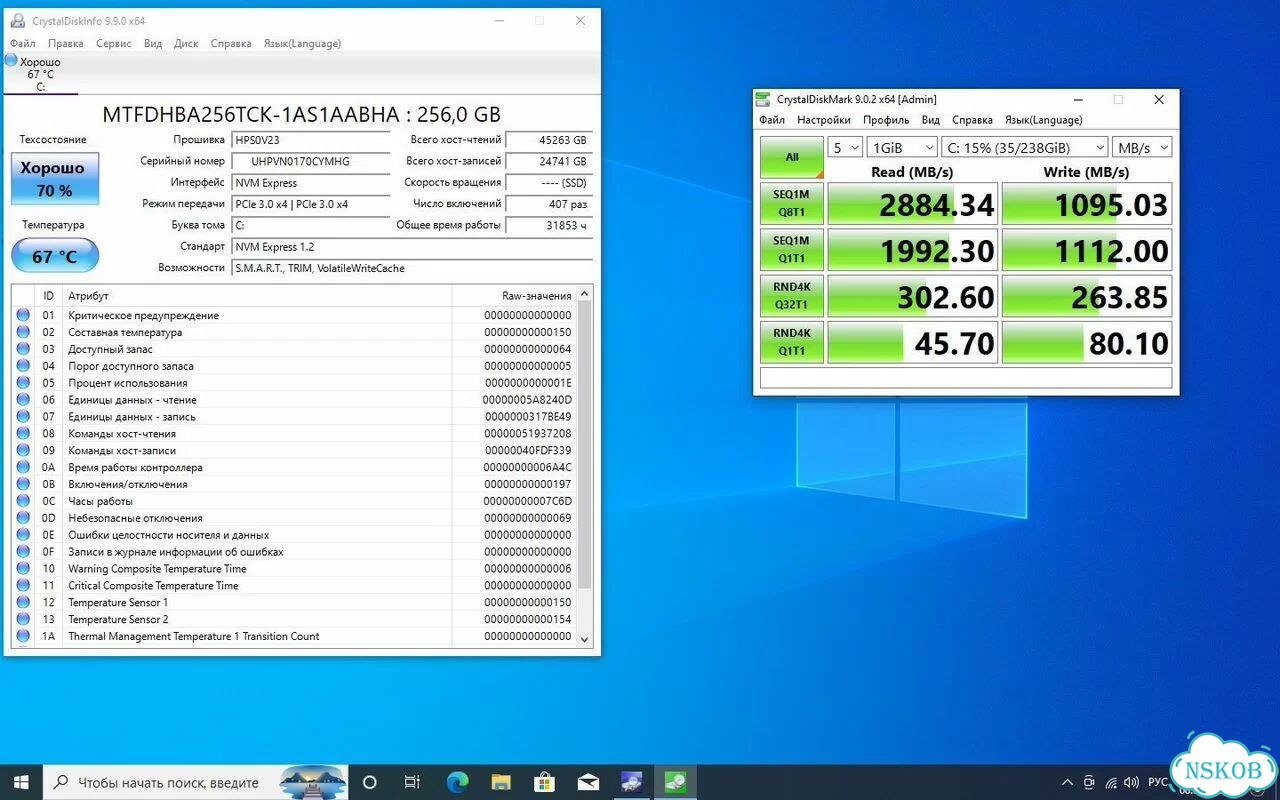The width and height of the screenshot is (1280, 800).
Task: Run the RND4K Q1T1 test
Action: (x=792, y=342)
